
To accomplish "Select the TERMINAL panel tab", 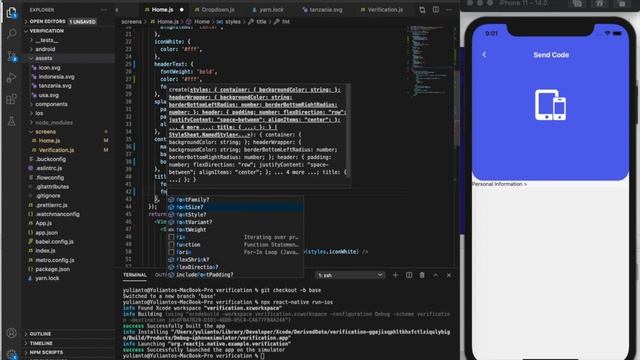I will [135, 275].
